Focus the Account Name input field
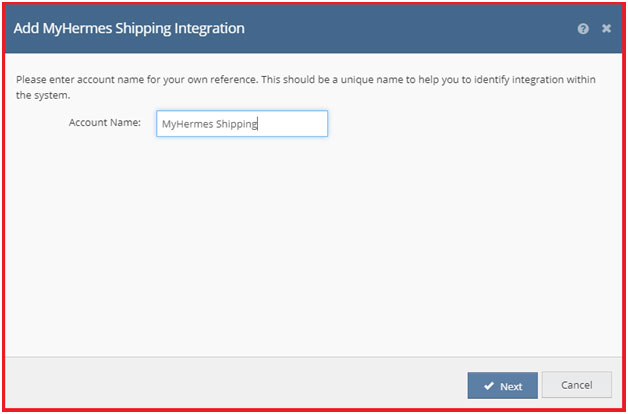628x414 pixels. point(242,124)
